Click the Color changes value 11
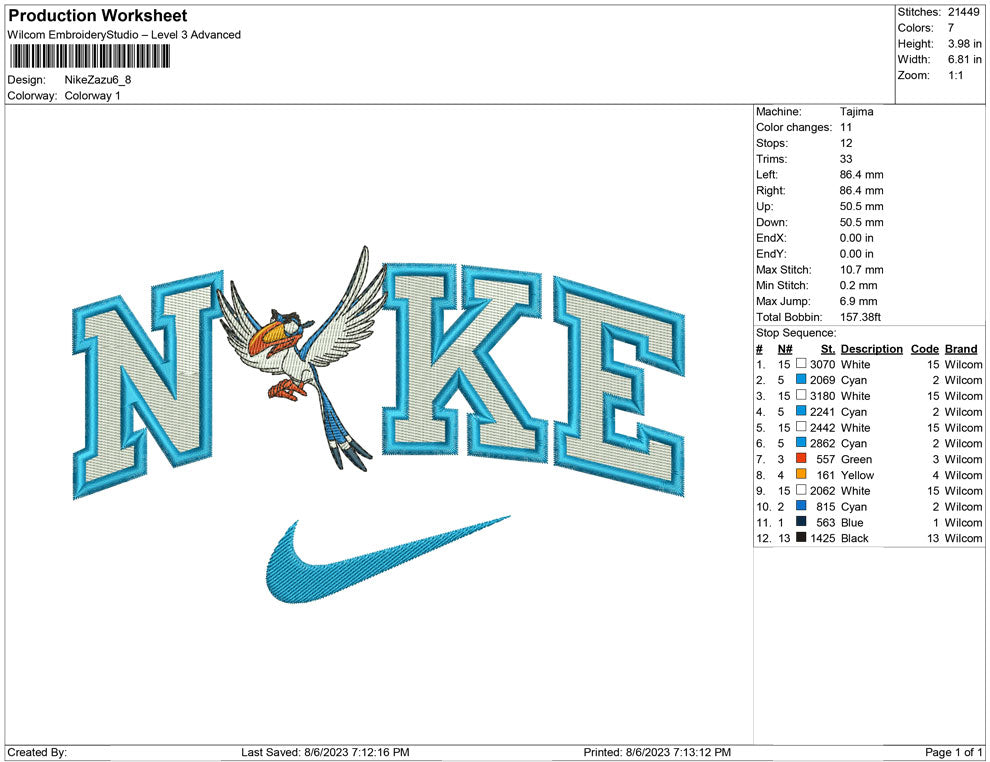This screenshot has height=762, width=990. point(846,128)
